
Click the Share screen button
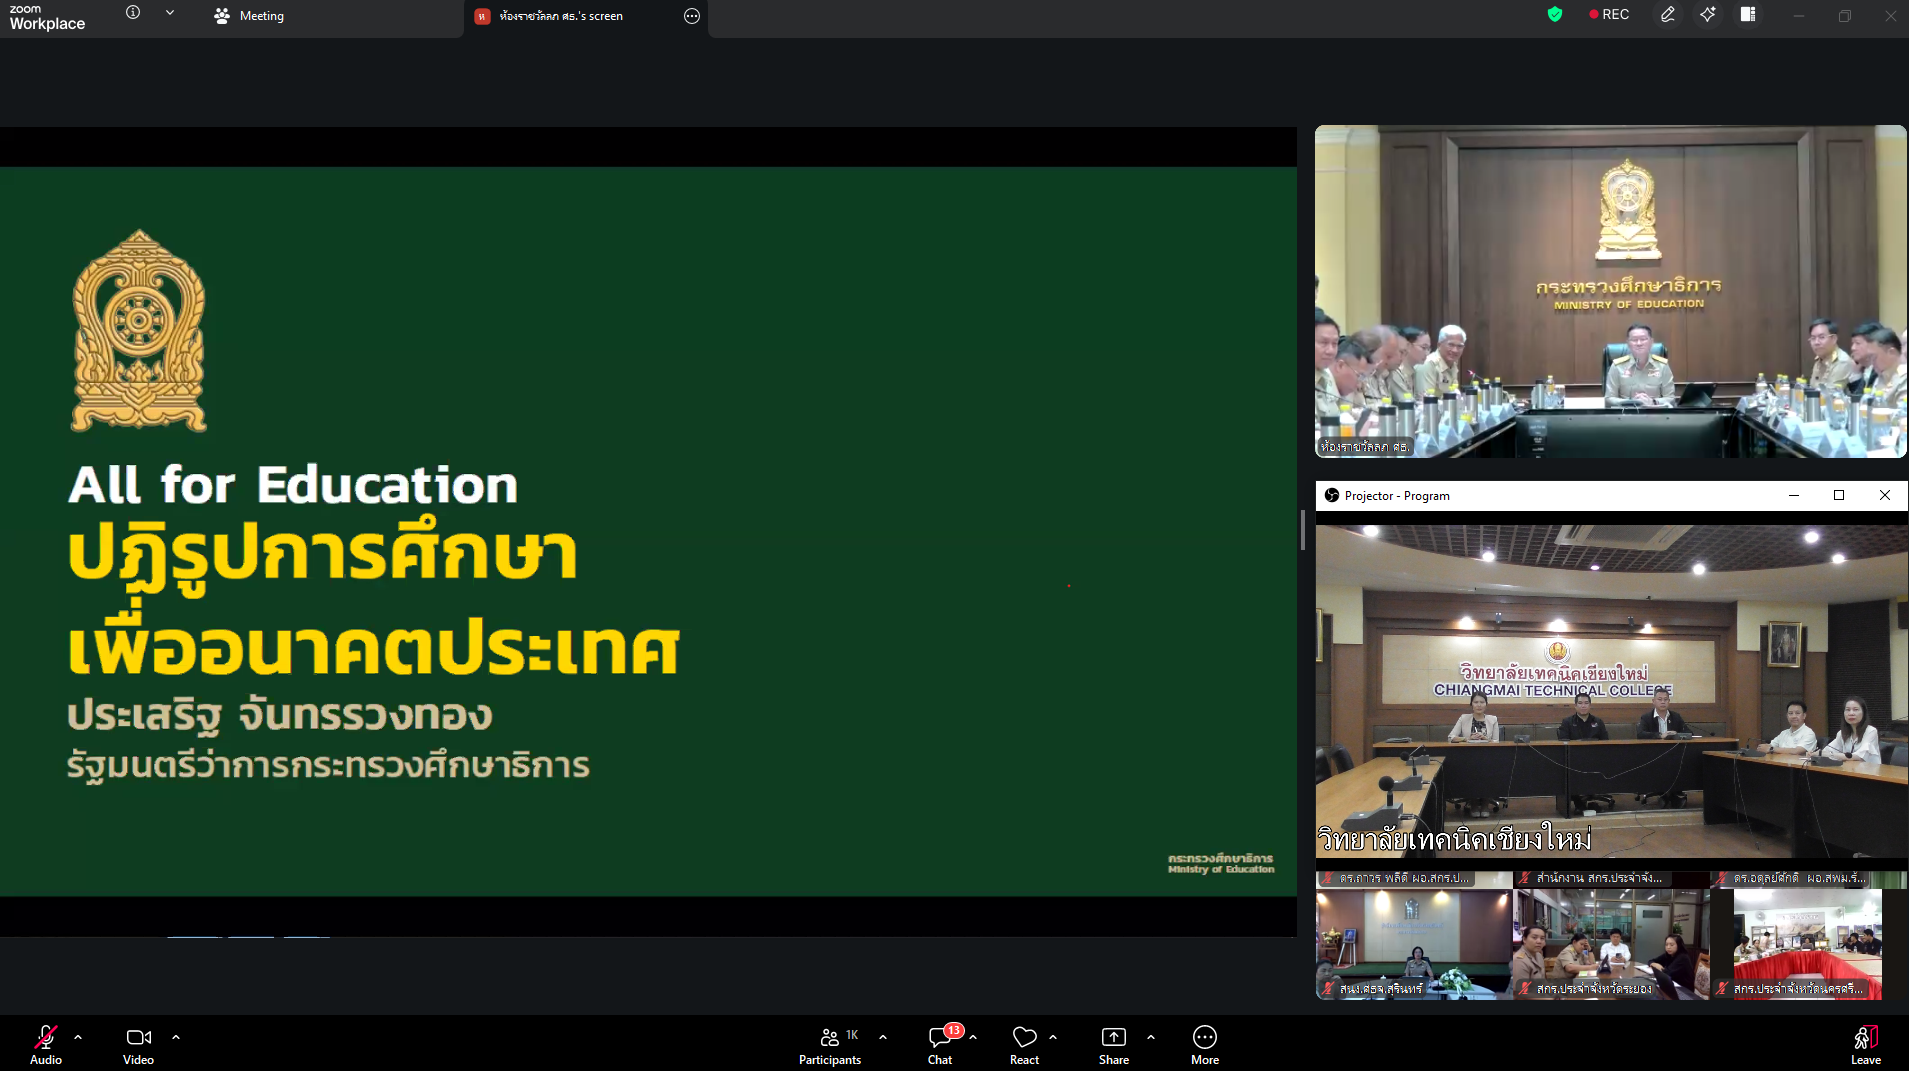(x=1113, y=1044)
